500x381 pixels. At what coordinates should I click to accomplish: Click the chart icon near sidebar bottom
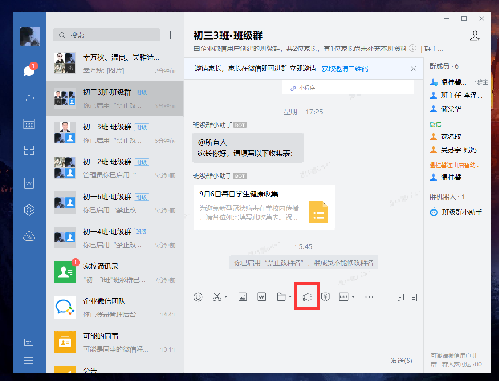tap(28, 342)
